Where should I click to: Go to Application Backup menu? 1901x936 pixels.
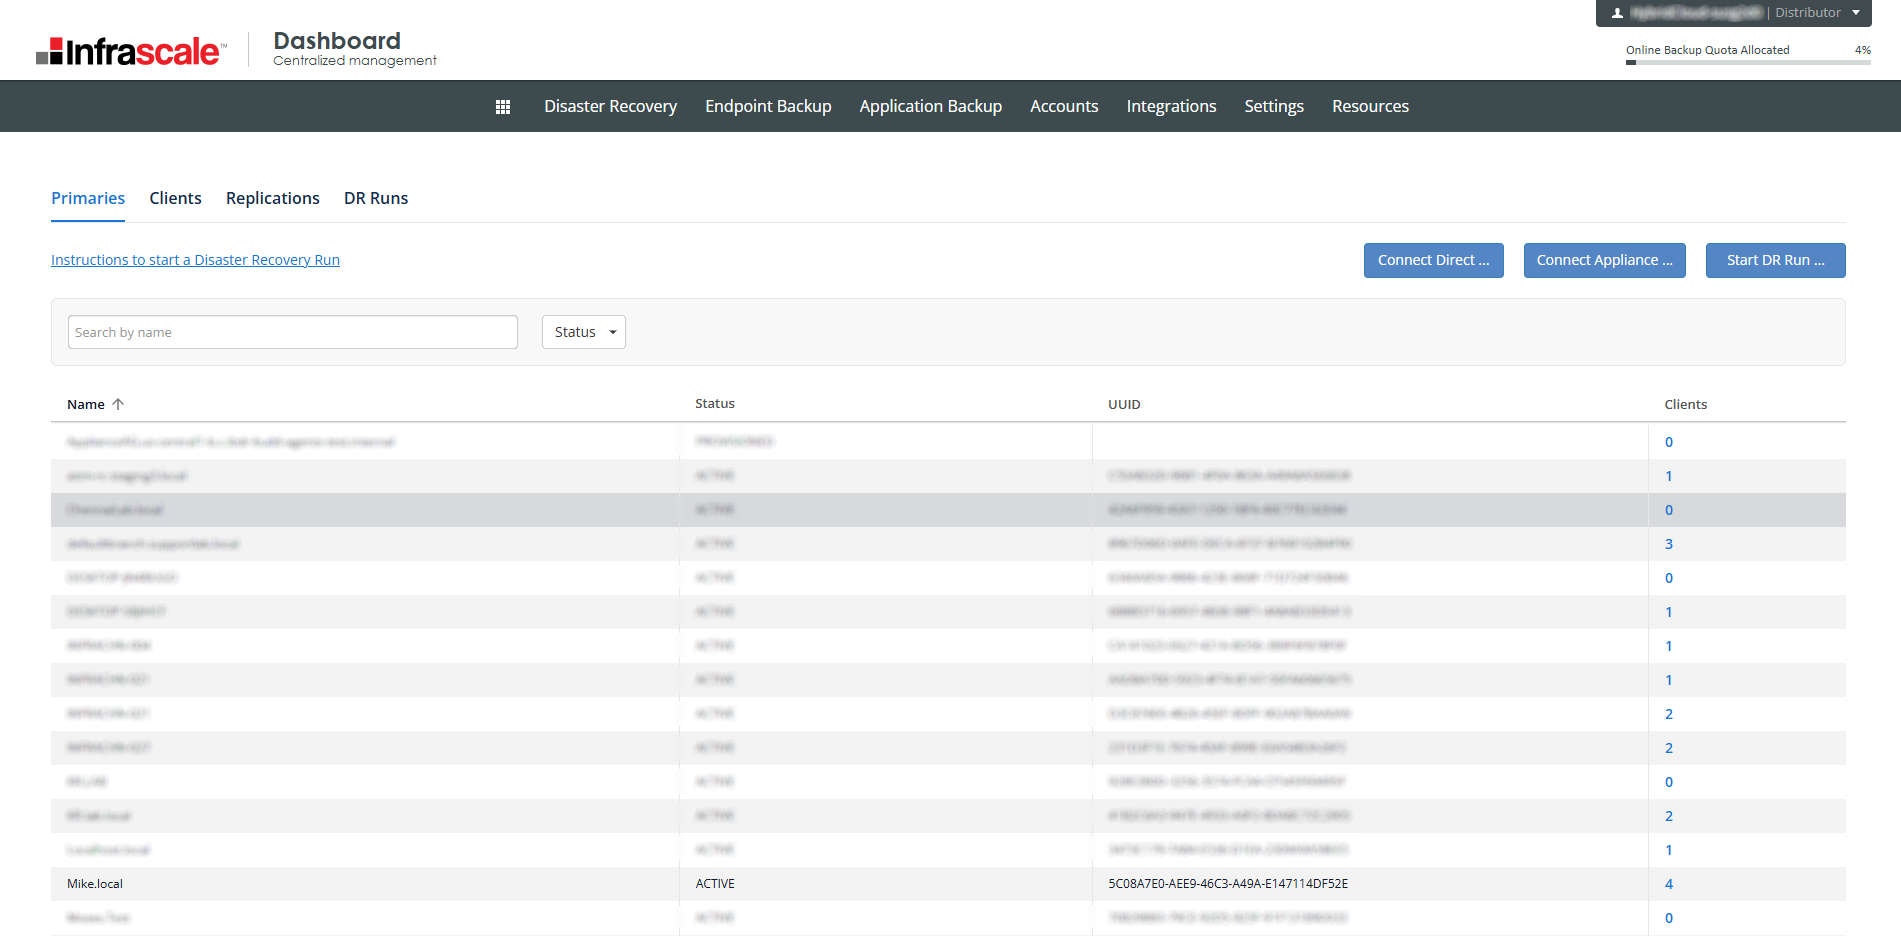coord(930,107)
